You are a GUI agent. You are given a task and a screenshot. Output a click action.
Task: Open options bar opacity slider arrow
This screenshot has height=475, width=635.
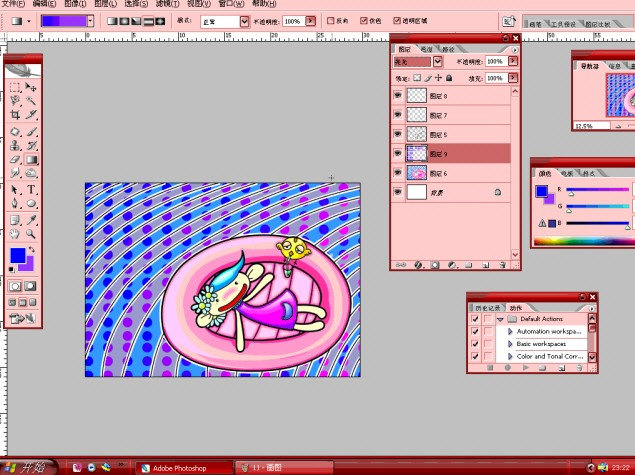pos(311,21)
